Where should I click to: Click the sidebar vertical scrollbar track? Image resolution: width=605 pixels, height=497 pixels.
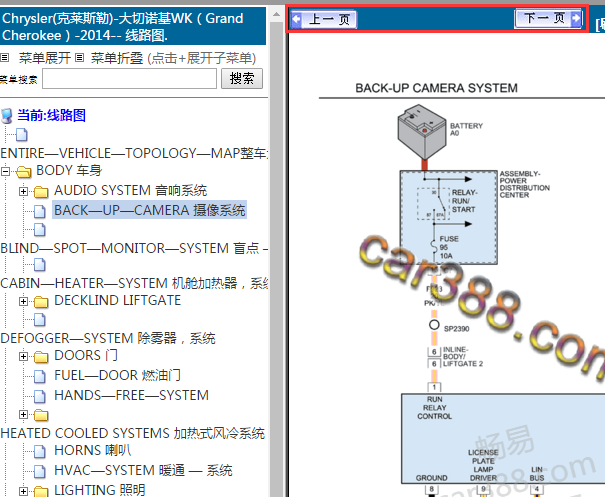click(x=276, y=259)
